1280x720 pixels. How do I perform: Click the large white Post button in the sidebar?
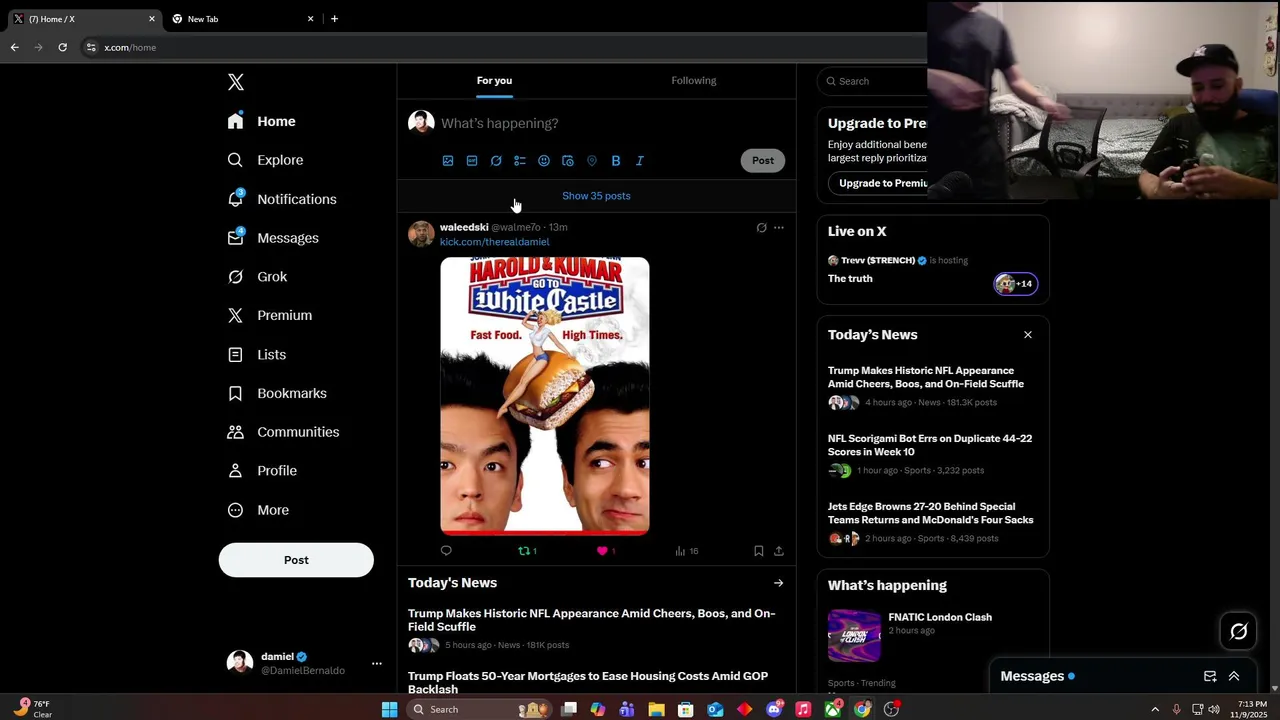(x=296, y=560)
